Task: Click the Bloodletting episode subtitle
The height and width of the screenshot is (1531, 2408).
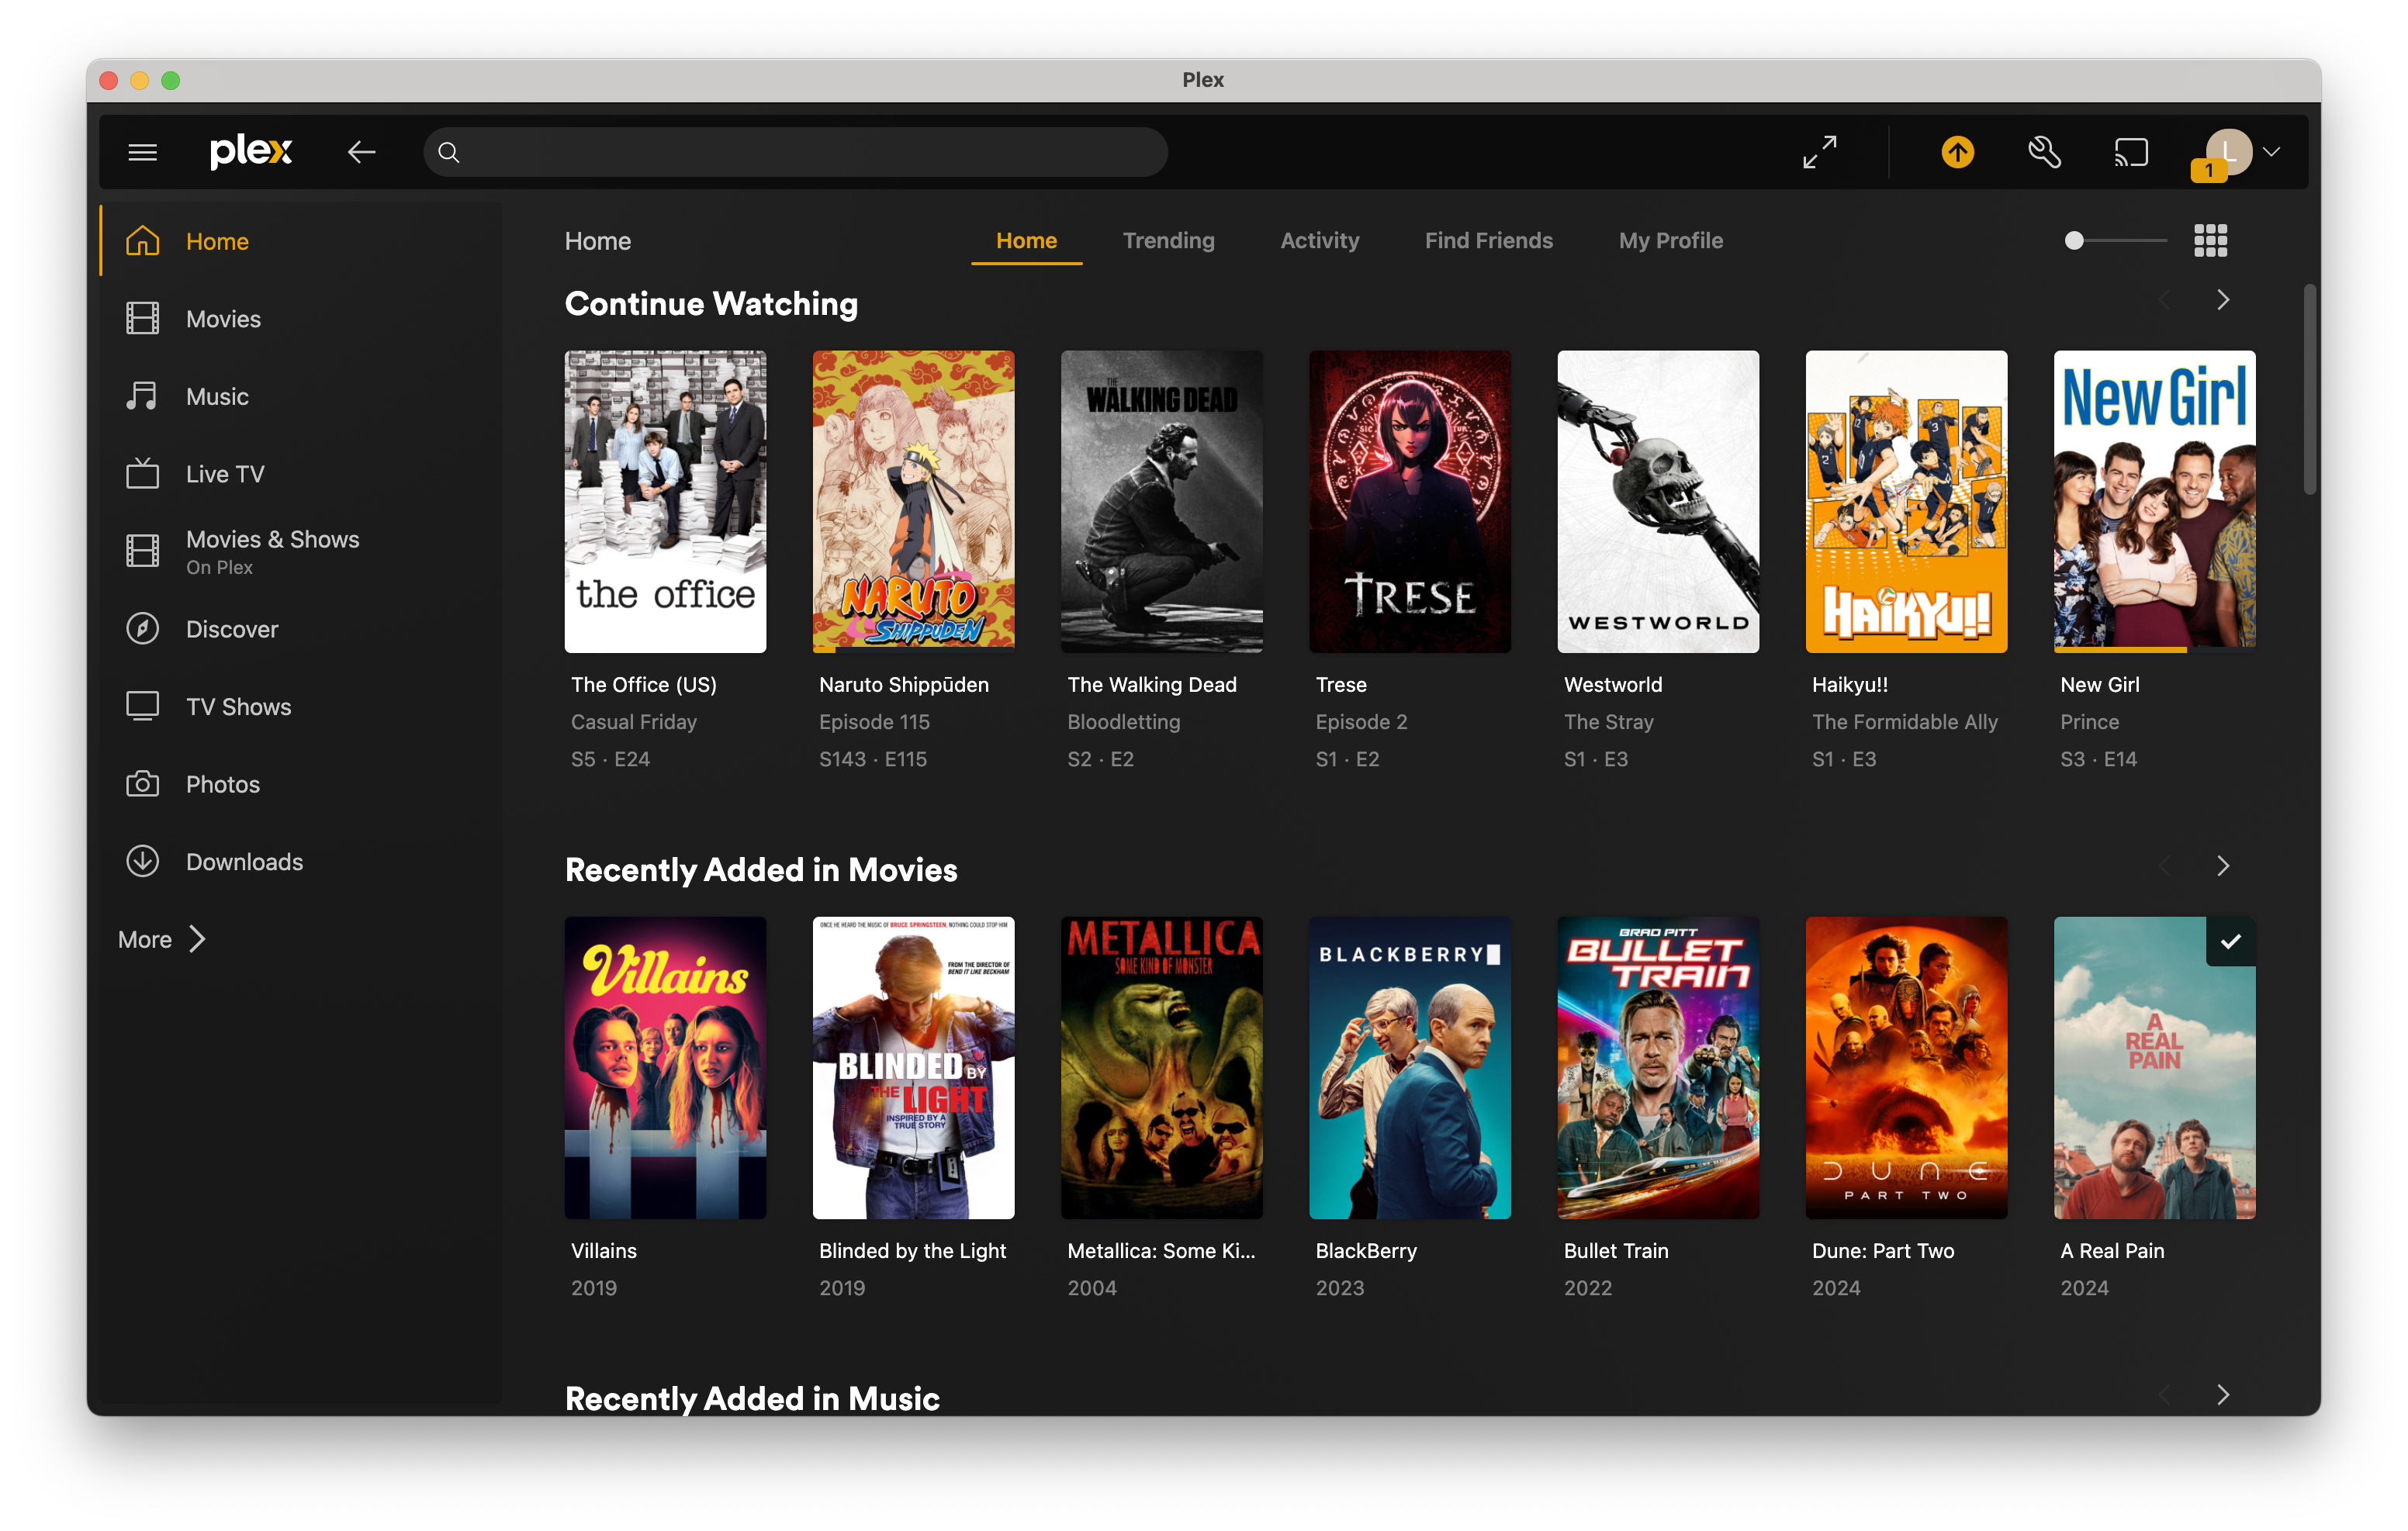Action: 1123,722
